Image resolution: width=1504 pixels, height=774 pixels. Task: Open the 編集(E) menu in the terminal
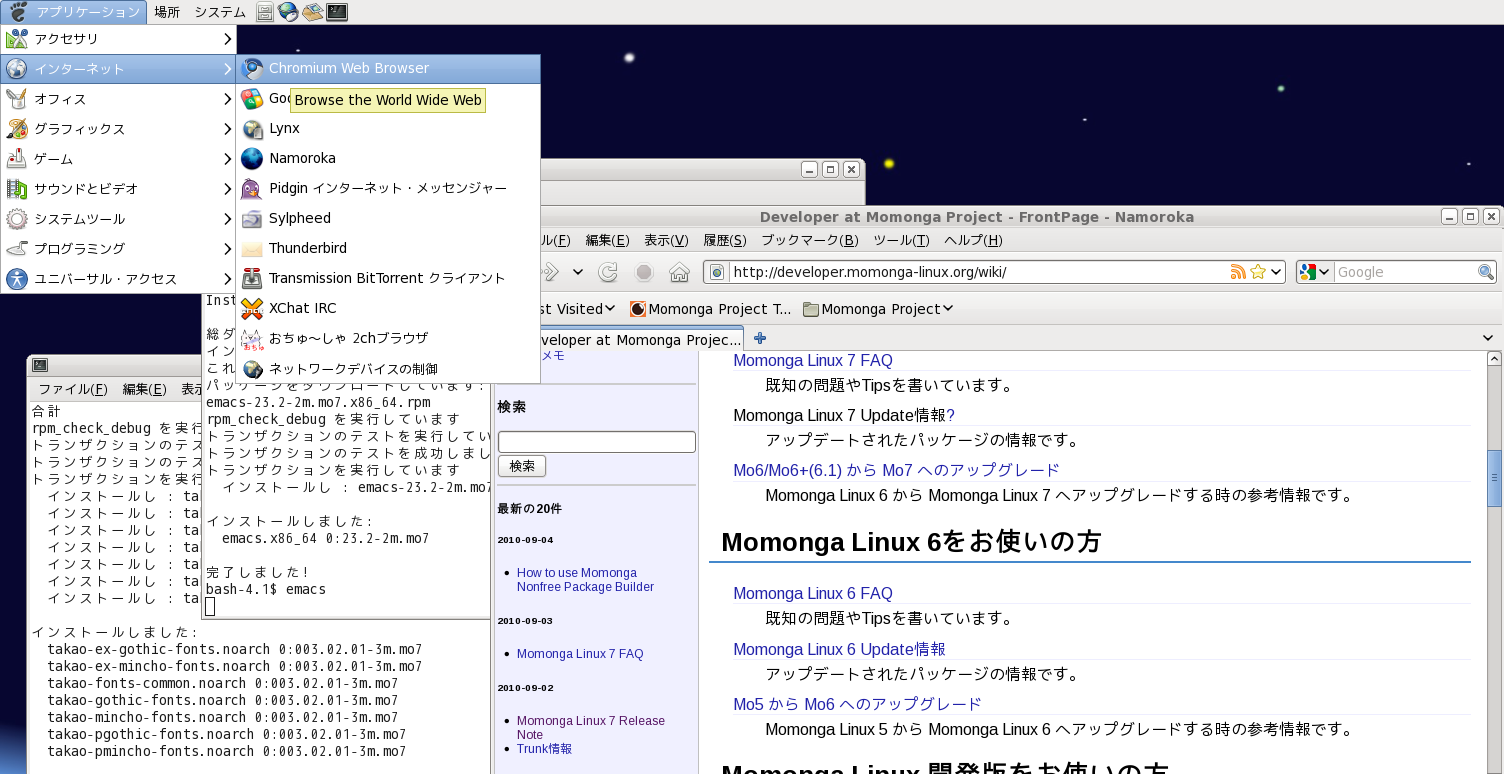144,389
